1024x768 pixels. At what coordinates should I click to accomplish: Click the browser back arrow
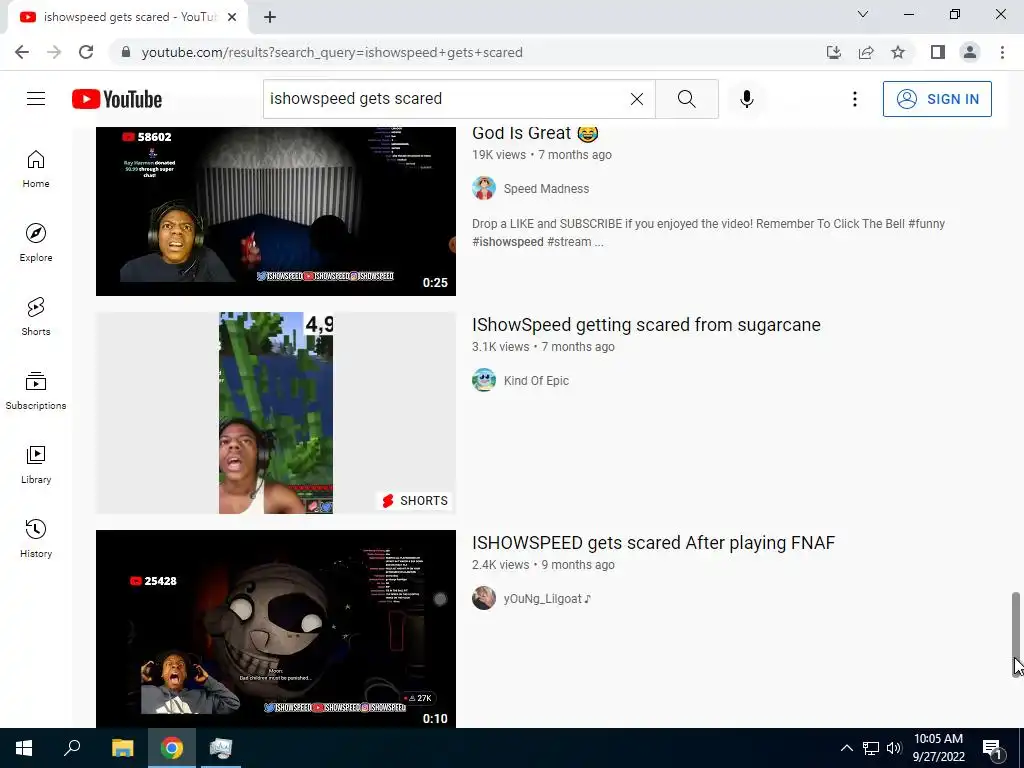(x=22, y=52)
